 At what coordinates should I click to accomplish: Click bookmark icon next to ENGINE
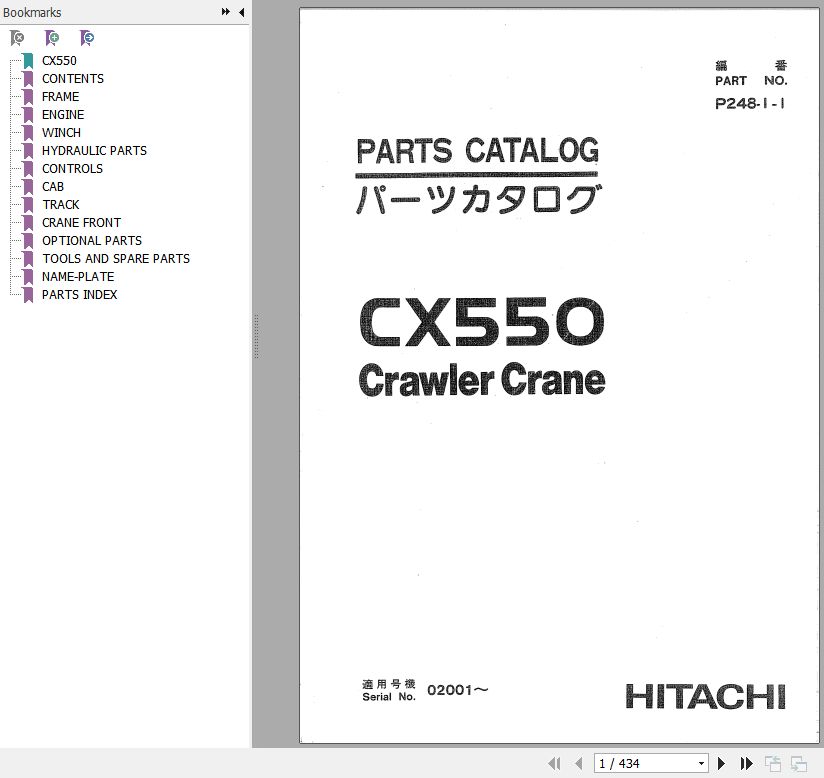point(28,115)
